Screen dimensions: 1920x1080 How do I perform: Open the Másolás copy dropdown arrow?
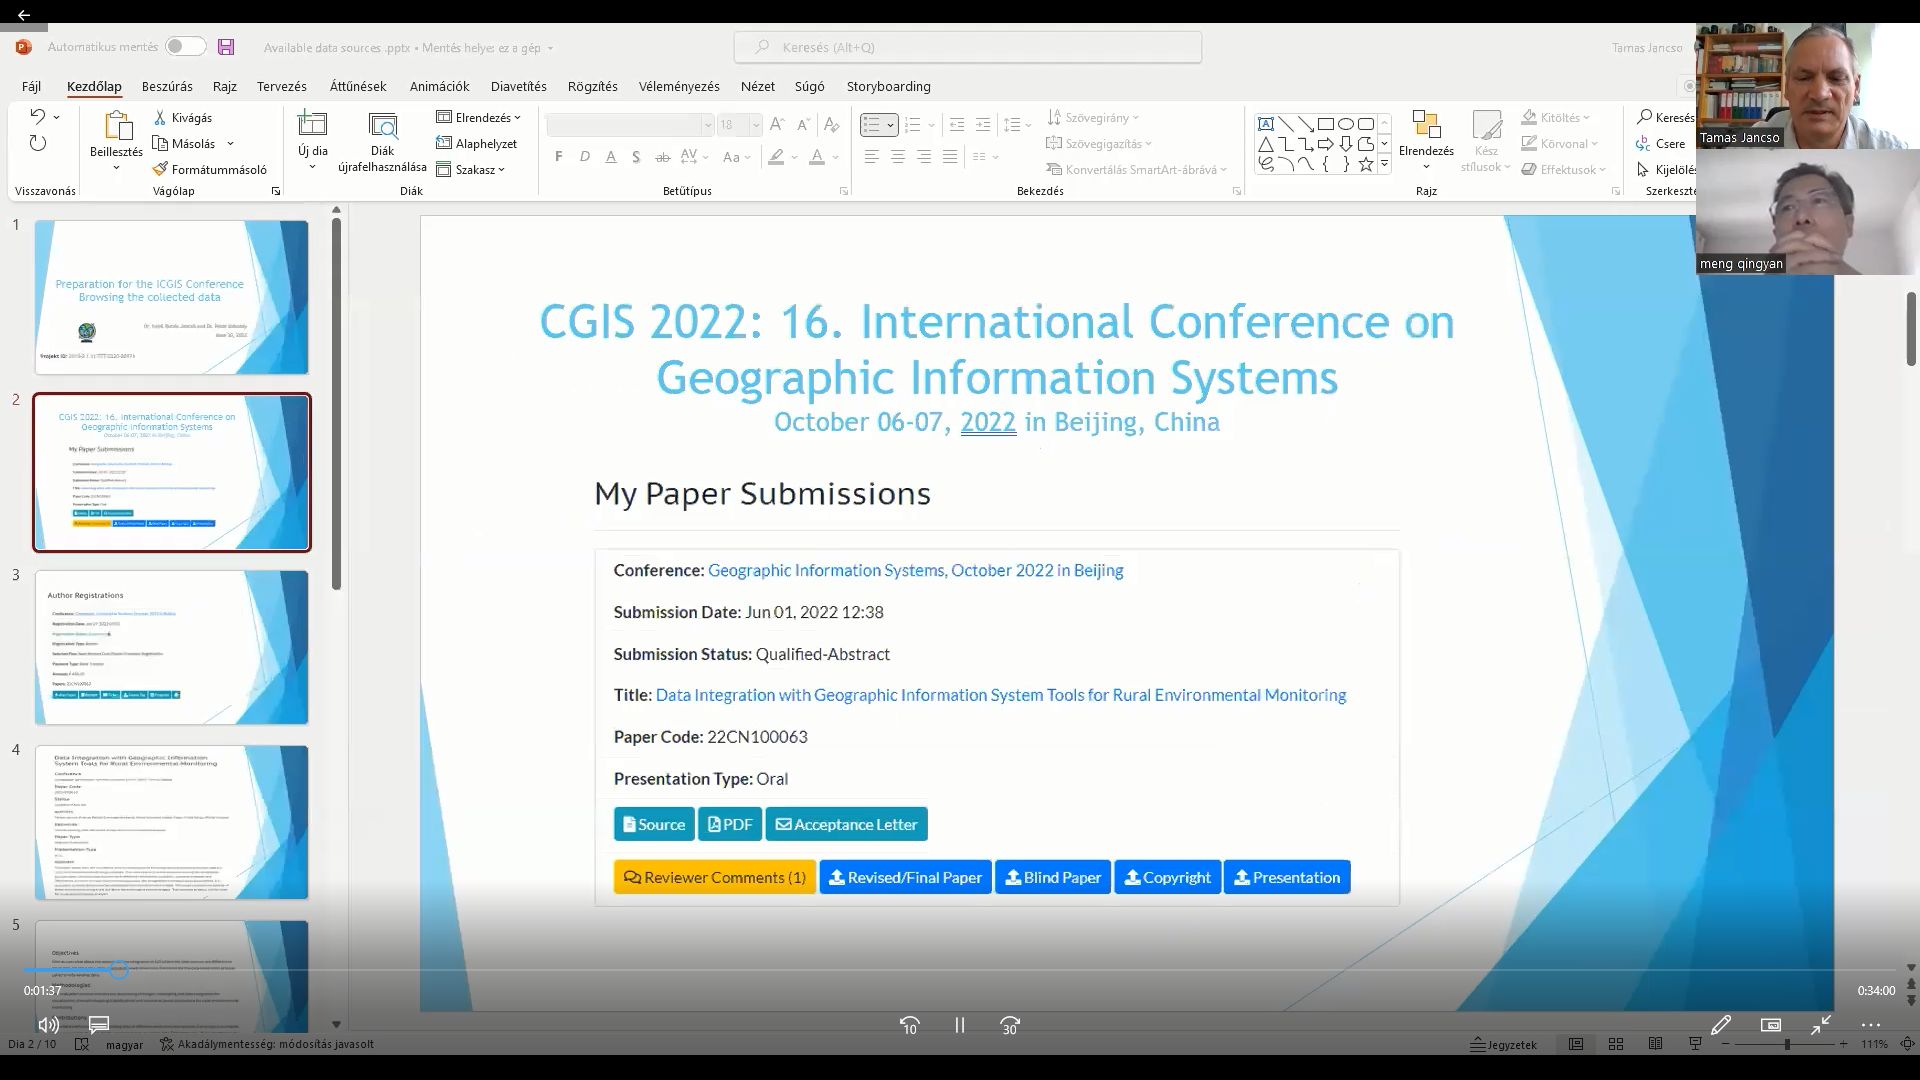tap(230, 144)
